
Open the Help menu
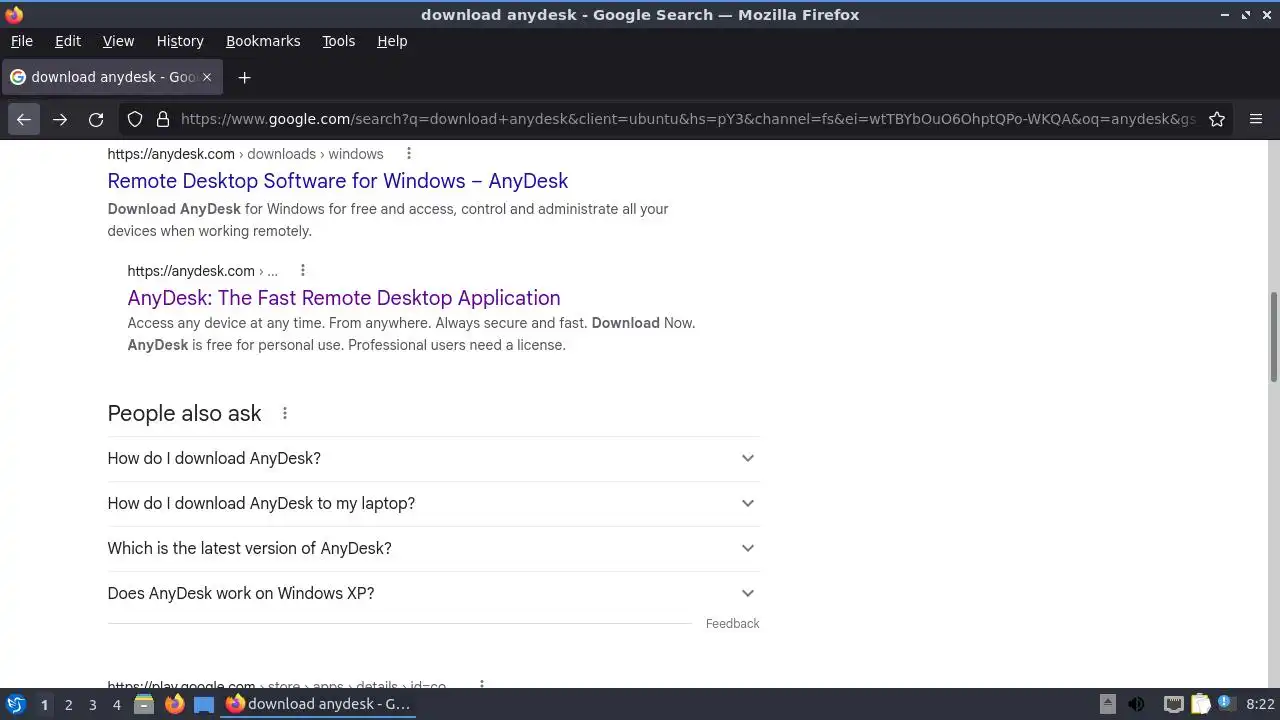[392, 41]
